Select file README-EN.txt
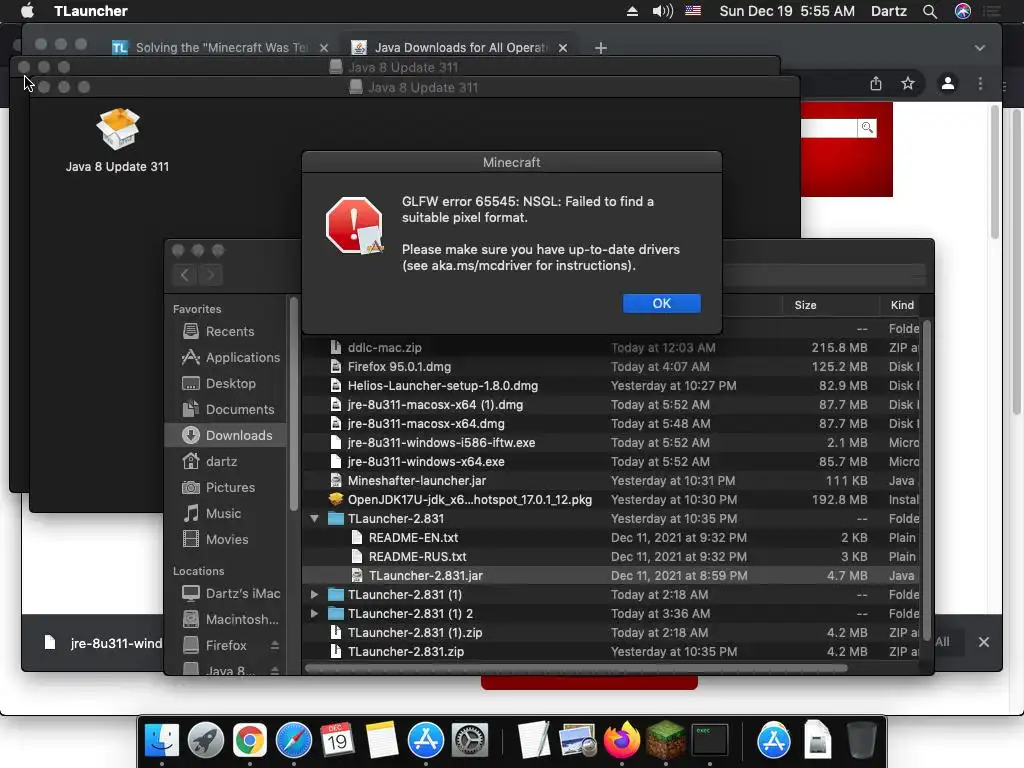 (611, 537)
